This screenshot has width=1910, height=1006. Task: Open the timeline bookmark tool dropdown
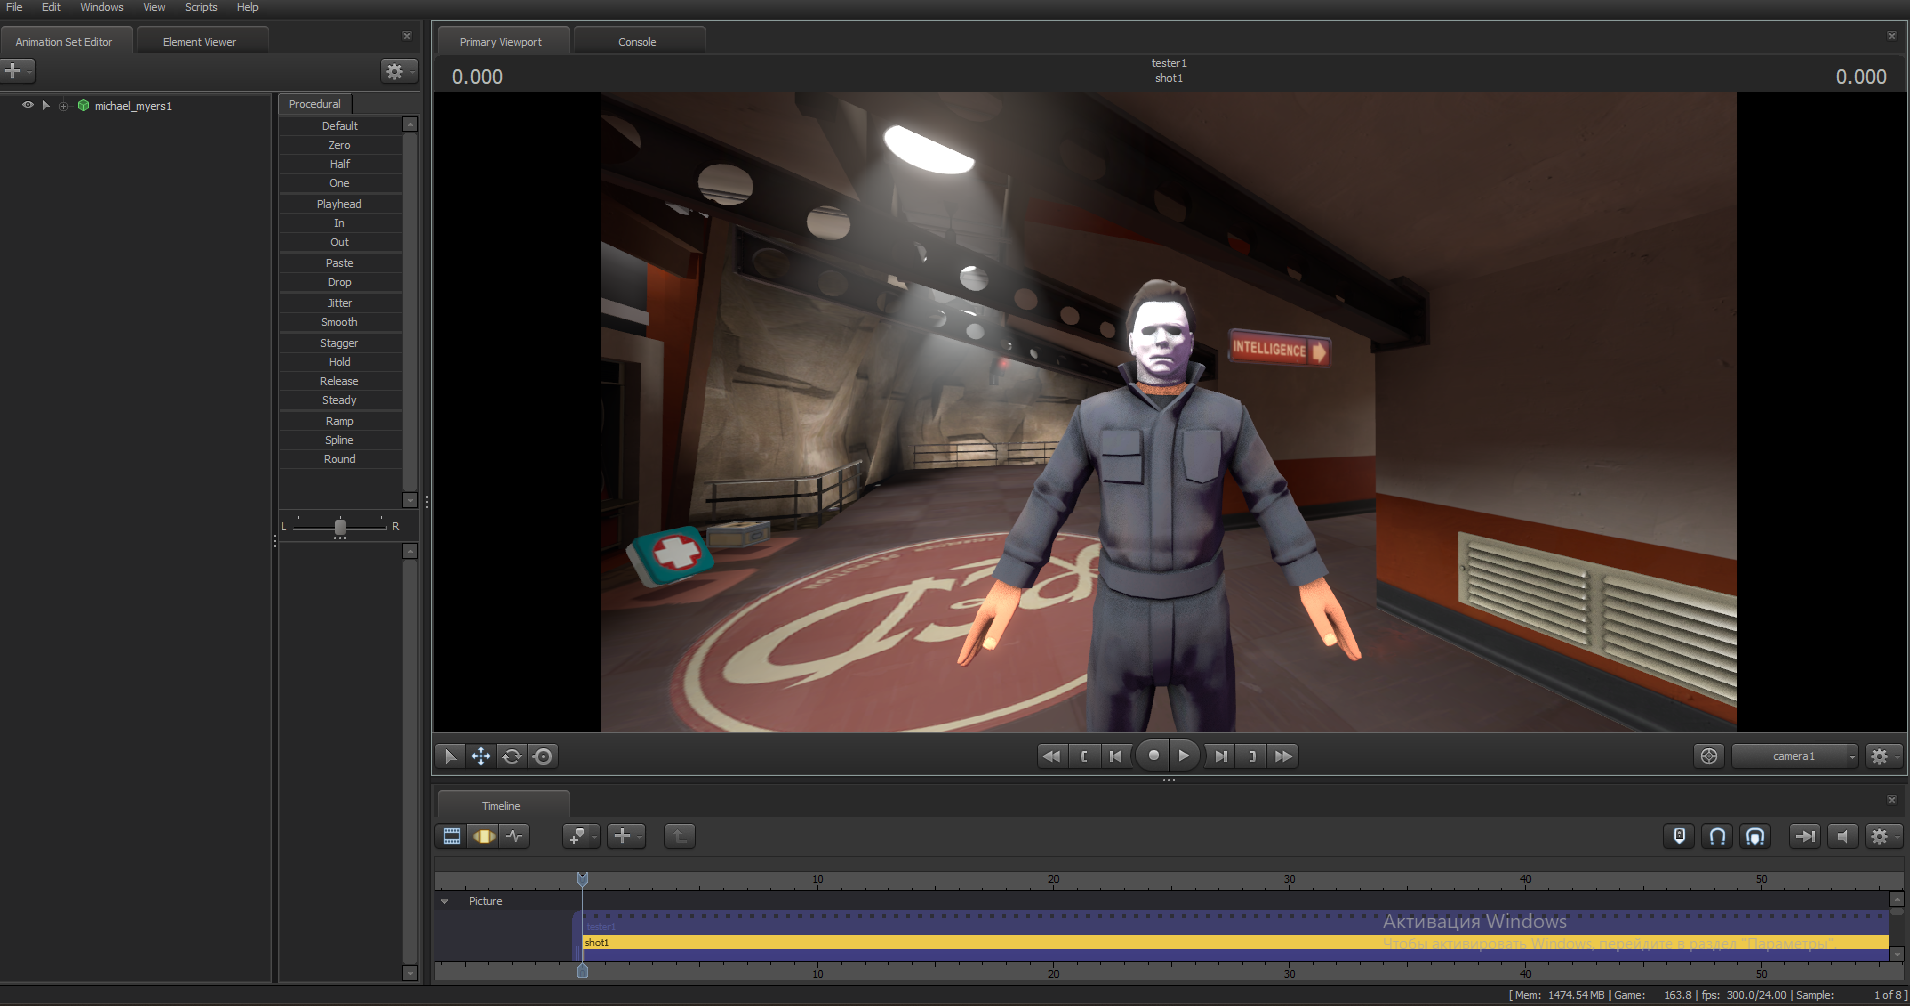[581, 836]
